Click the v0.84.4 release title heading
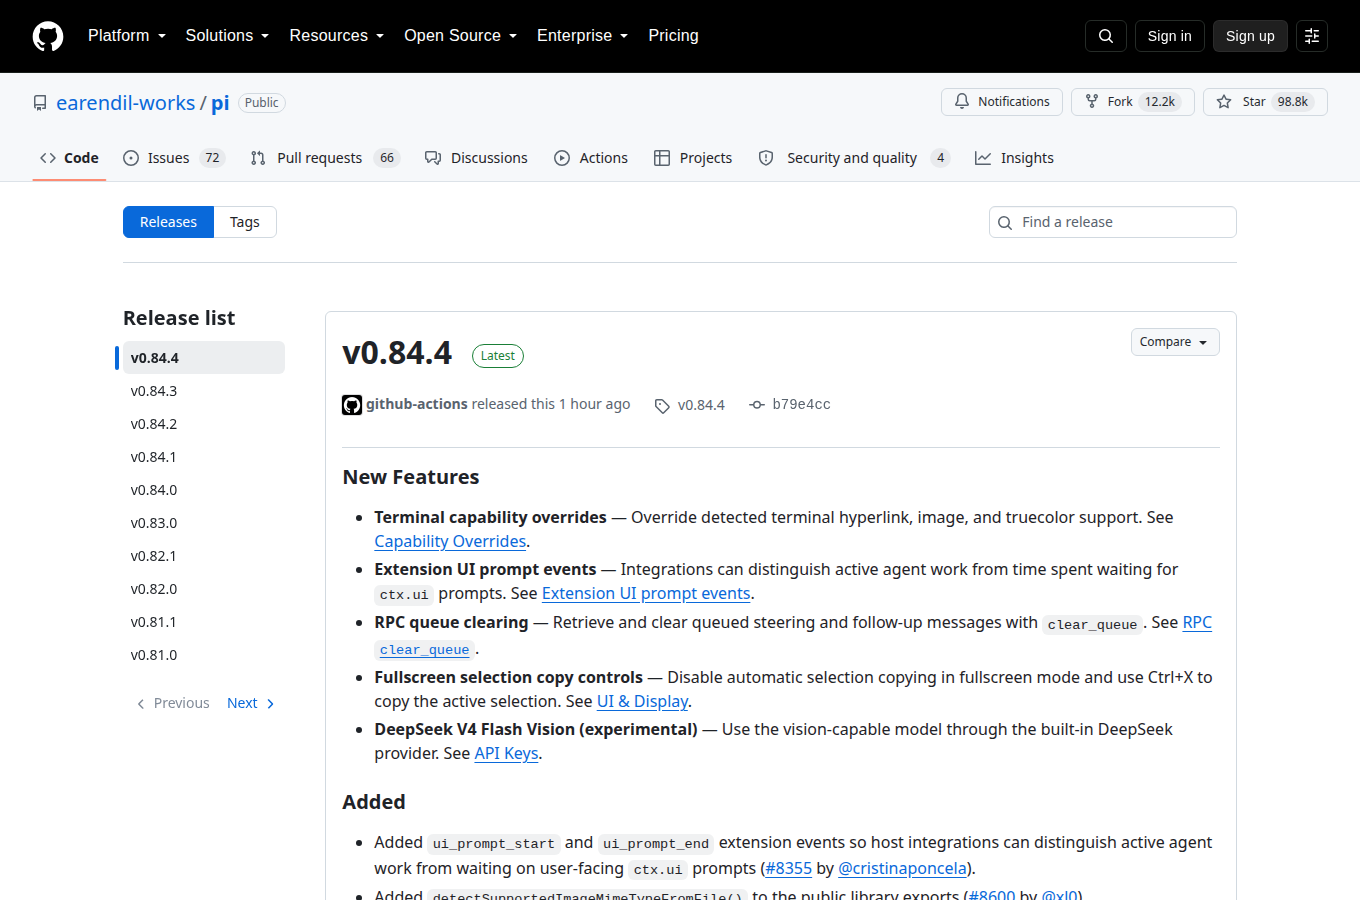Viewport: 1360px width, 900px height. pos(397,353)
